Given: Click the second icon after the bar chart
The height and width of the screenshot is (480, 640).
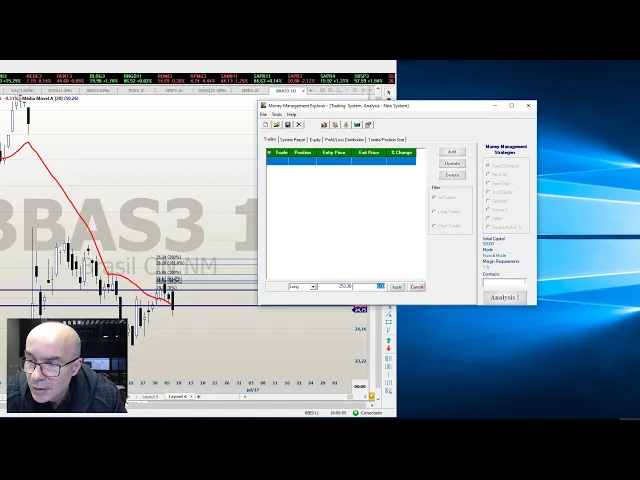Looking at the screenshot, I should (335, 125).
